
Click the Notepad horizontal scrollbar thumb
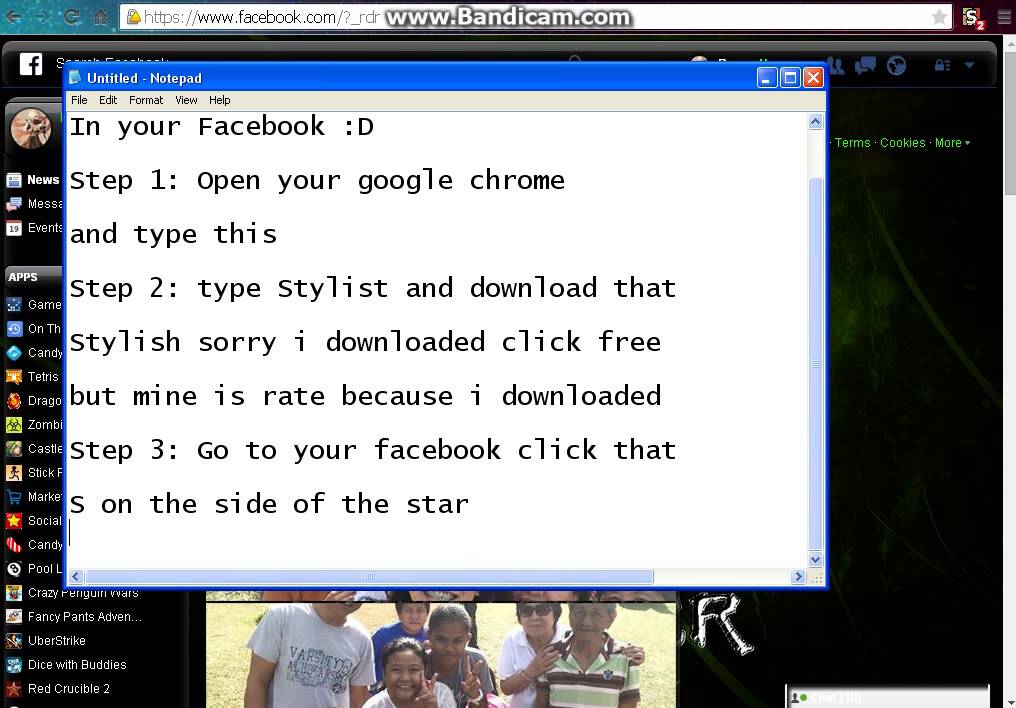point(369,577)
